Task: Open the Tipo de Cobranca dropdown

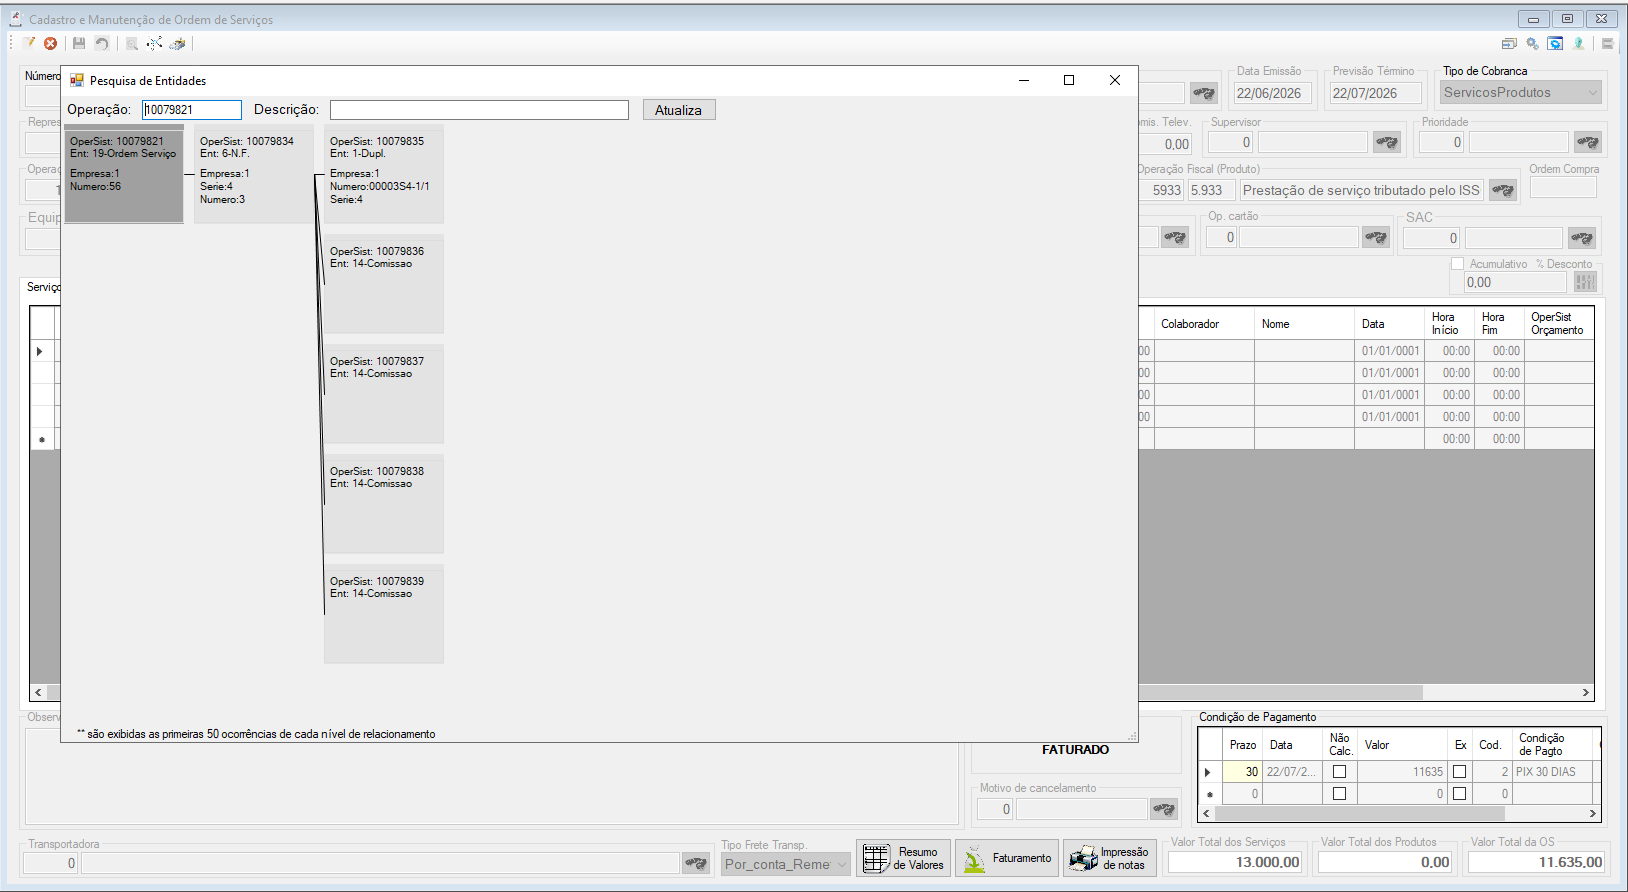Action: point(1521,92)
